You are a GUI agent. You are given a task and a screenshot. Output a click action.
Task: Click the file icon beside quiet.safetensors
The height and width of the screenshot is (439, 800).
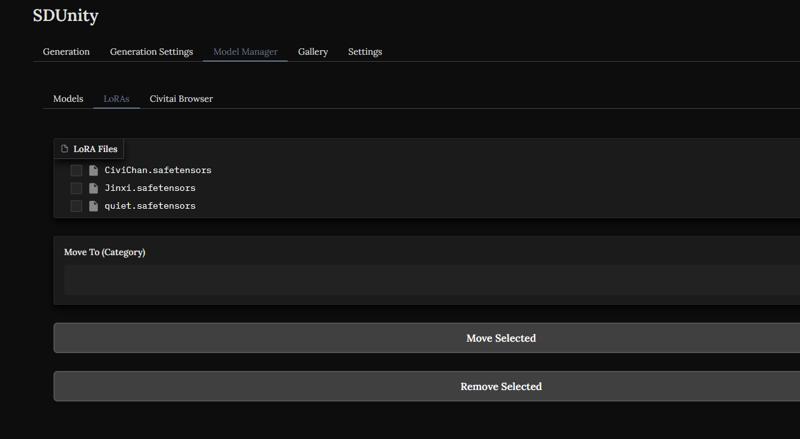[x=93, y=206]
